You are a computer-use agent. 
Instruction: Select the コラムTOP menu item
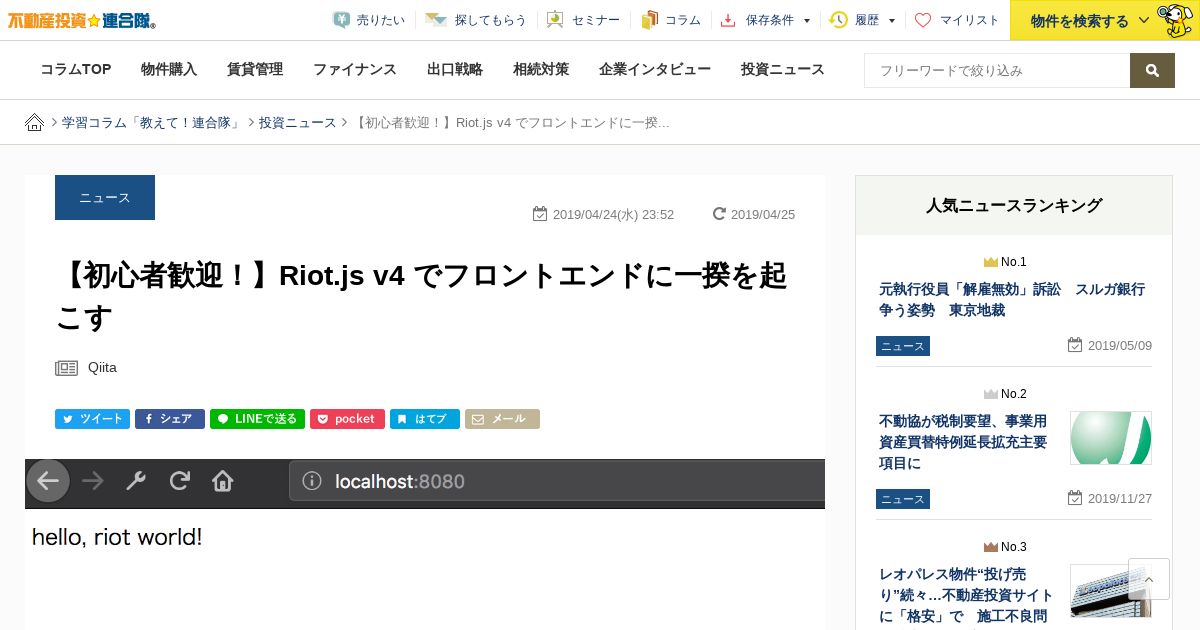[x=76, y=69]
